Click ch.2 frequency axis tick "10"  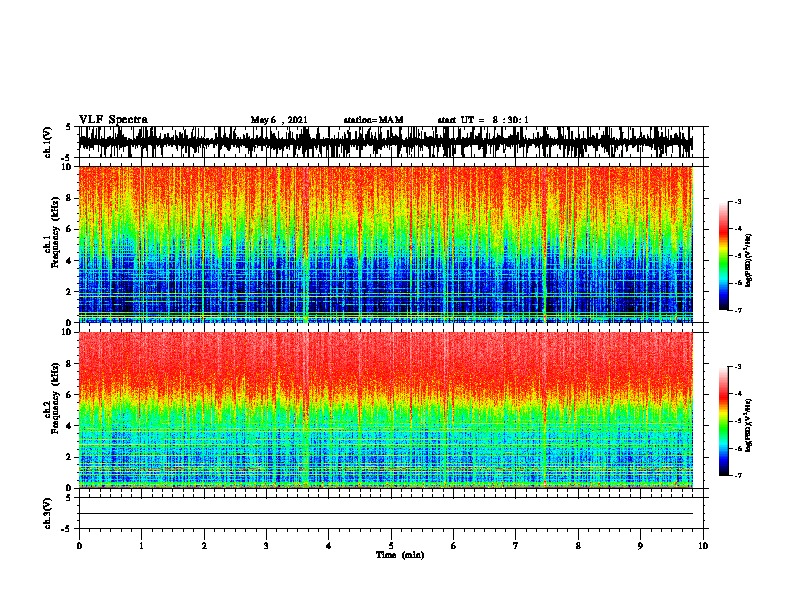(x=67, y=332)
